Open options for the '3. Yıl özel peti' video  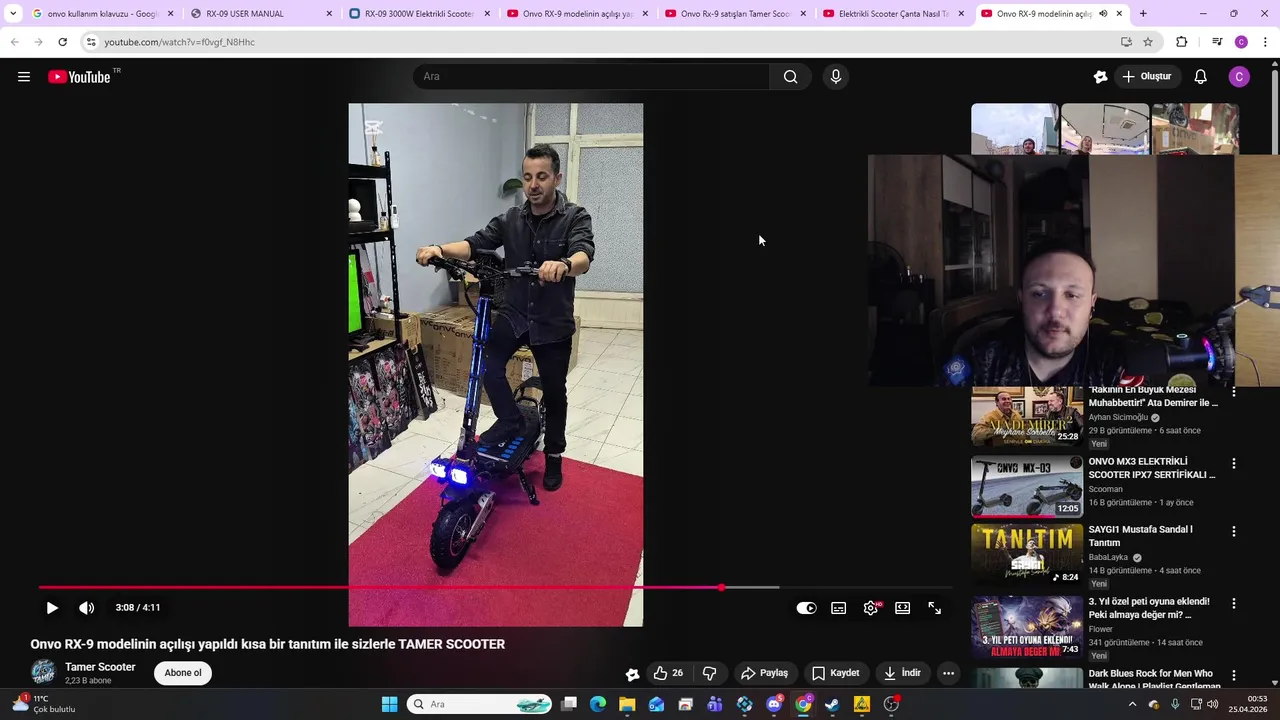pos(1234,604)
